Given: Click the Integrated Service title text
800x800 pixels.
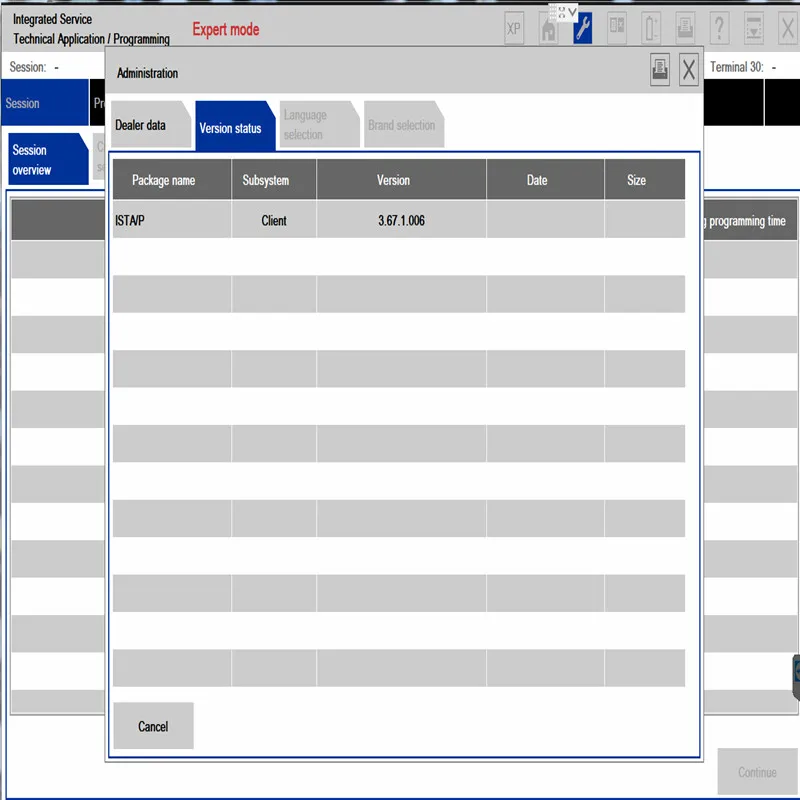Looking at the screenshot, I should 53,19.
